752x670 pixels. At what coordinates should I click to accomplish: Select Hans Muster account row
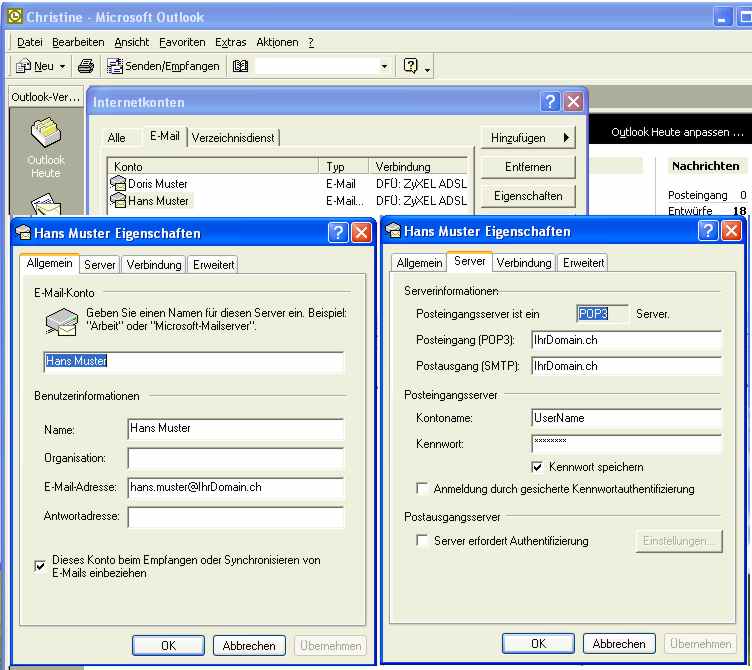click(288, 200)
